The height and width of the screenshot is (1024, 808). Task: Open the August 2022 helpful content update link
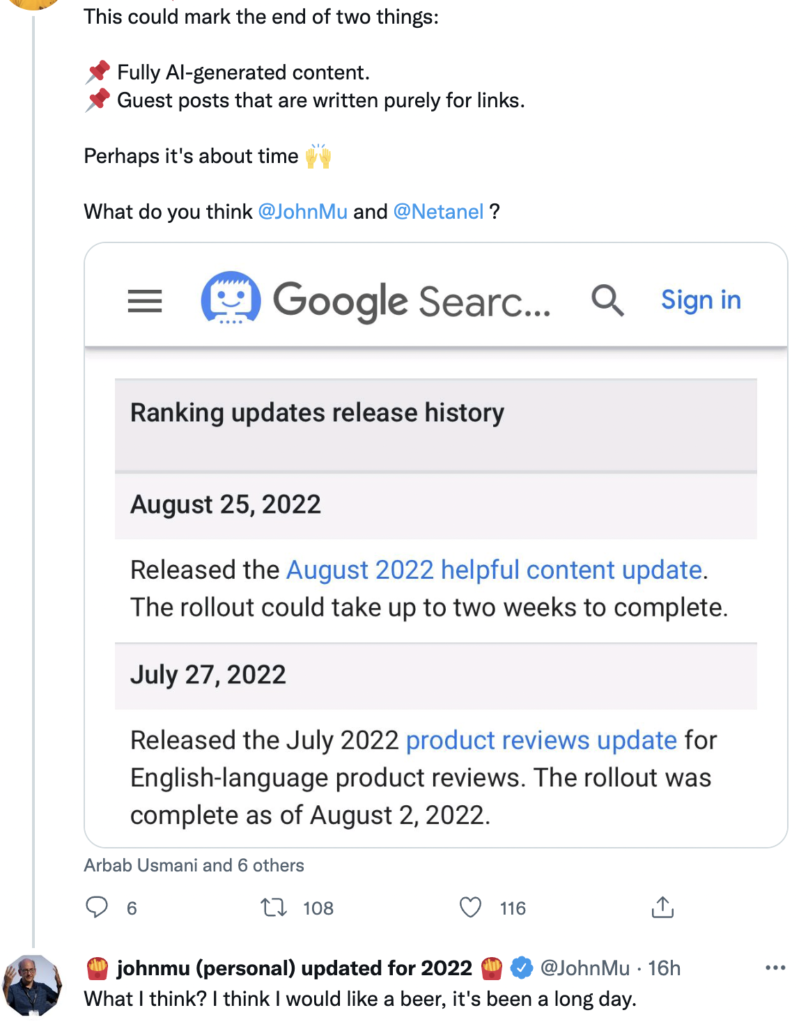pyautogui.click(x=494, y=570)
